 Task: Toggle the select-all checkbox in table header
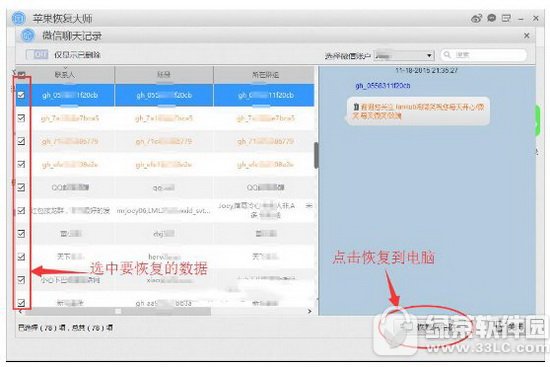(21, 74)
